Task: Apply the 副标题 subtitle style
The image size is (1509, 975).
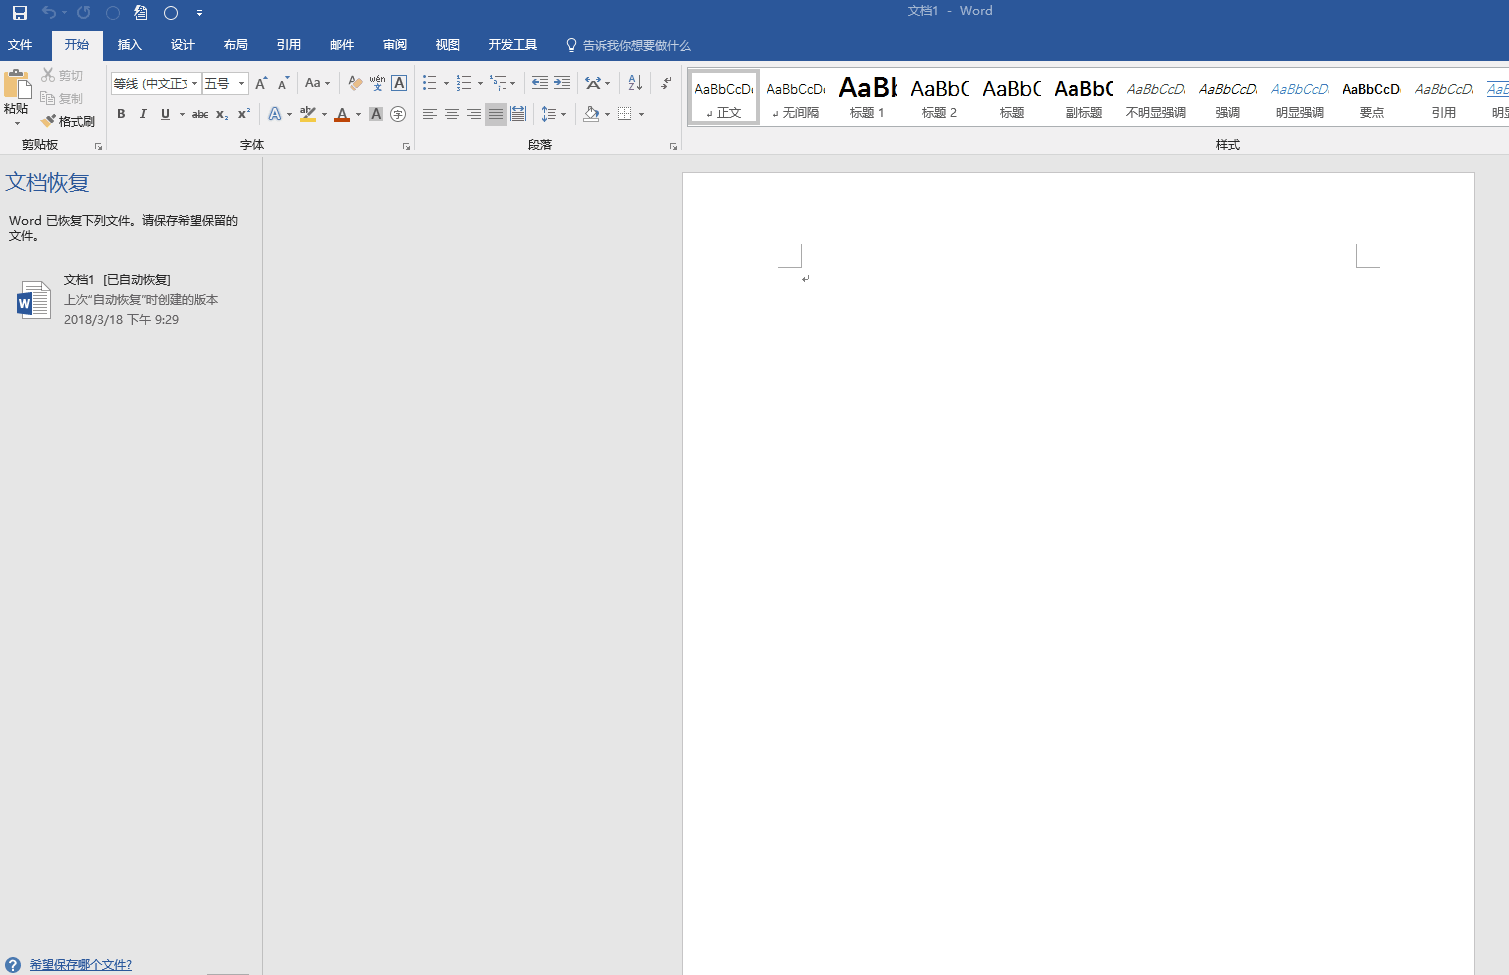Action: (x=1083, y=97)
